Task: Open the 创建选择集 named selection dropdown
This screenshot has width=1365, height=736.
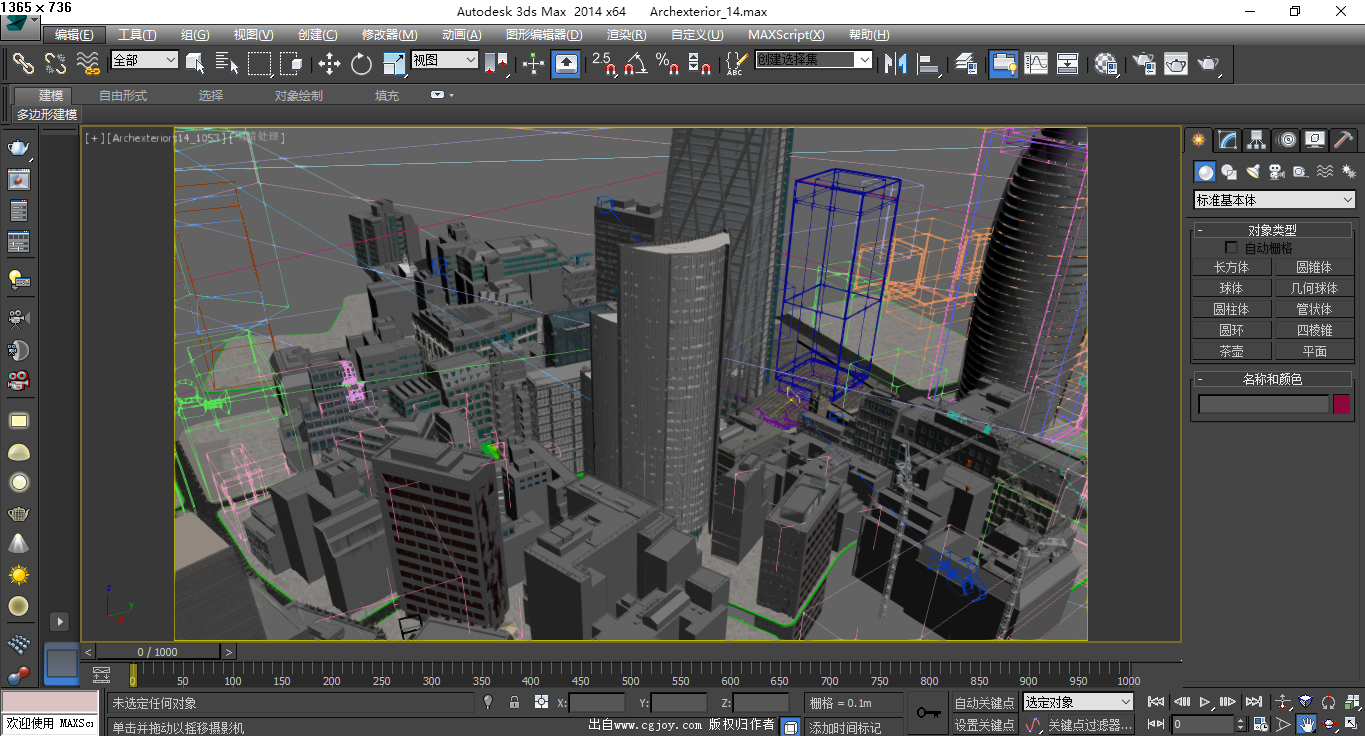Action: click(x=813, y=60)
